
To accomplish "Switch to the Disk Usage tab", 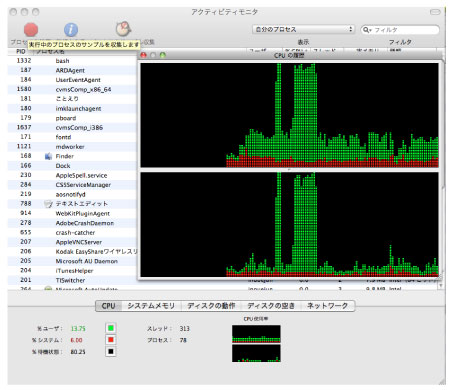I will click(x=271, y=306).
